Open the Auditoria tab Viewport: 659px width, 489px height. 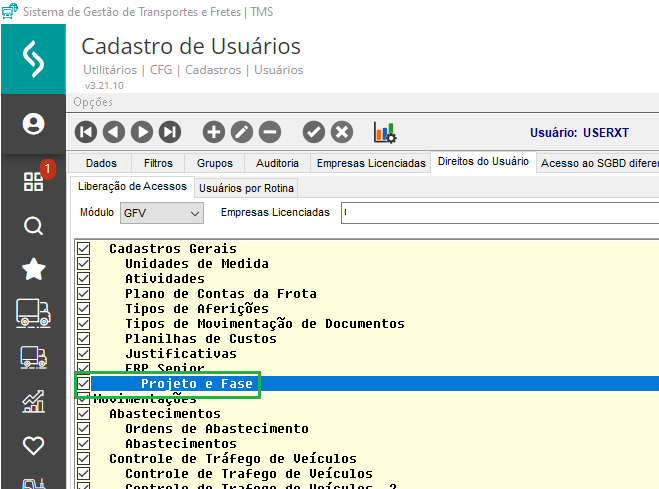coord(277,163)
